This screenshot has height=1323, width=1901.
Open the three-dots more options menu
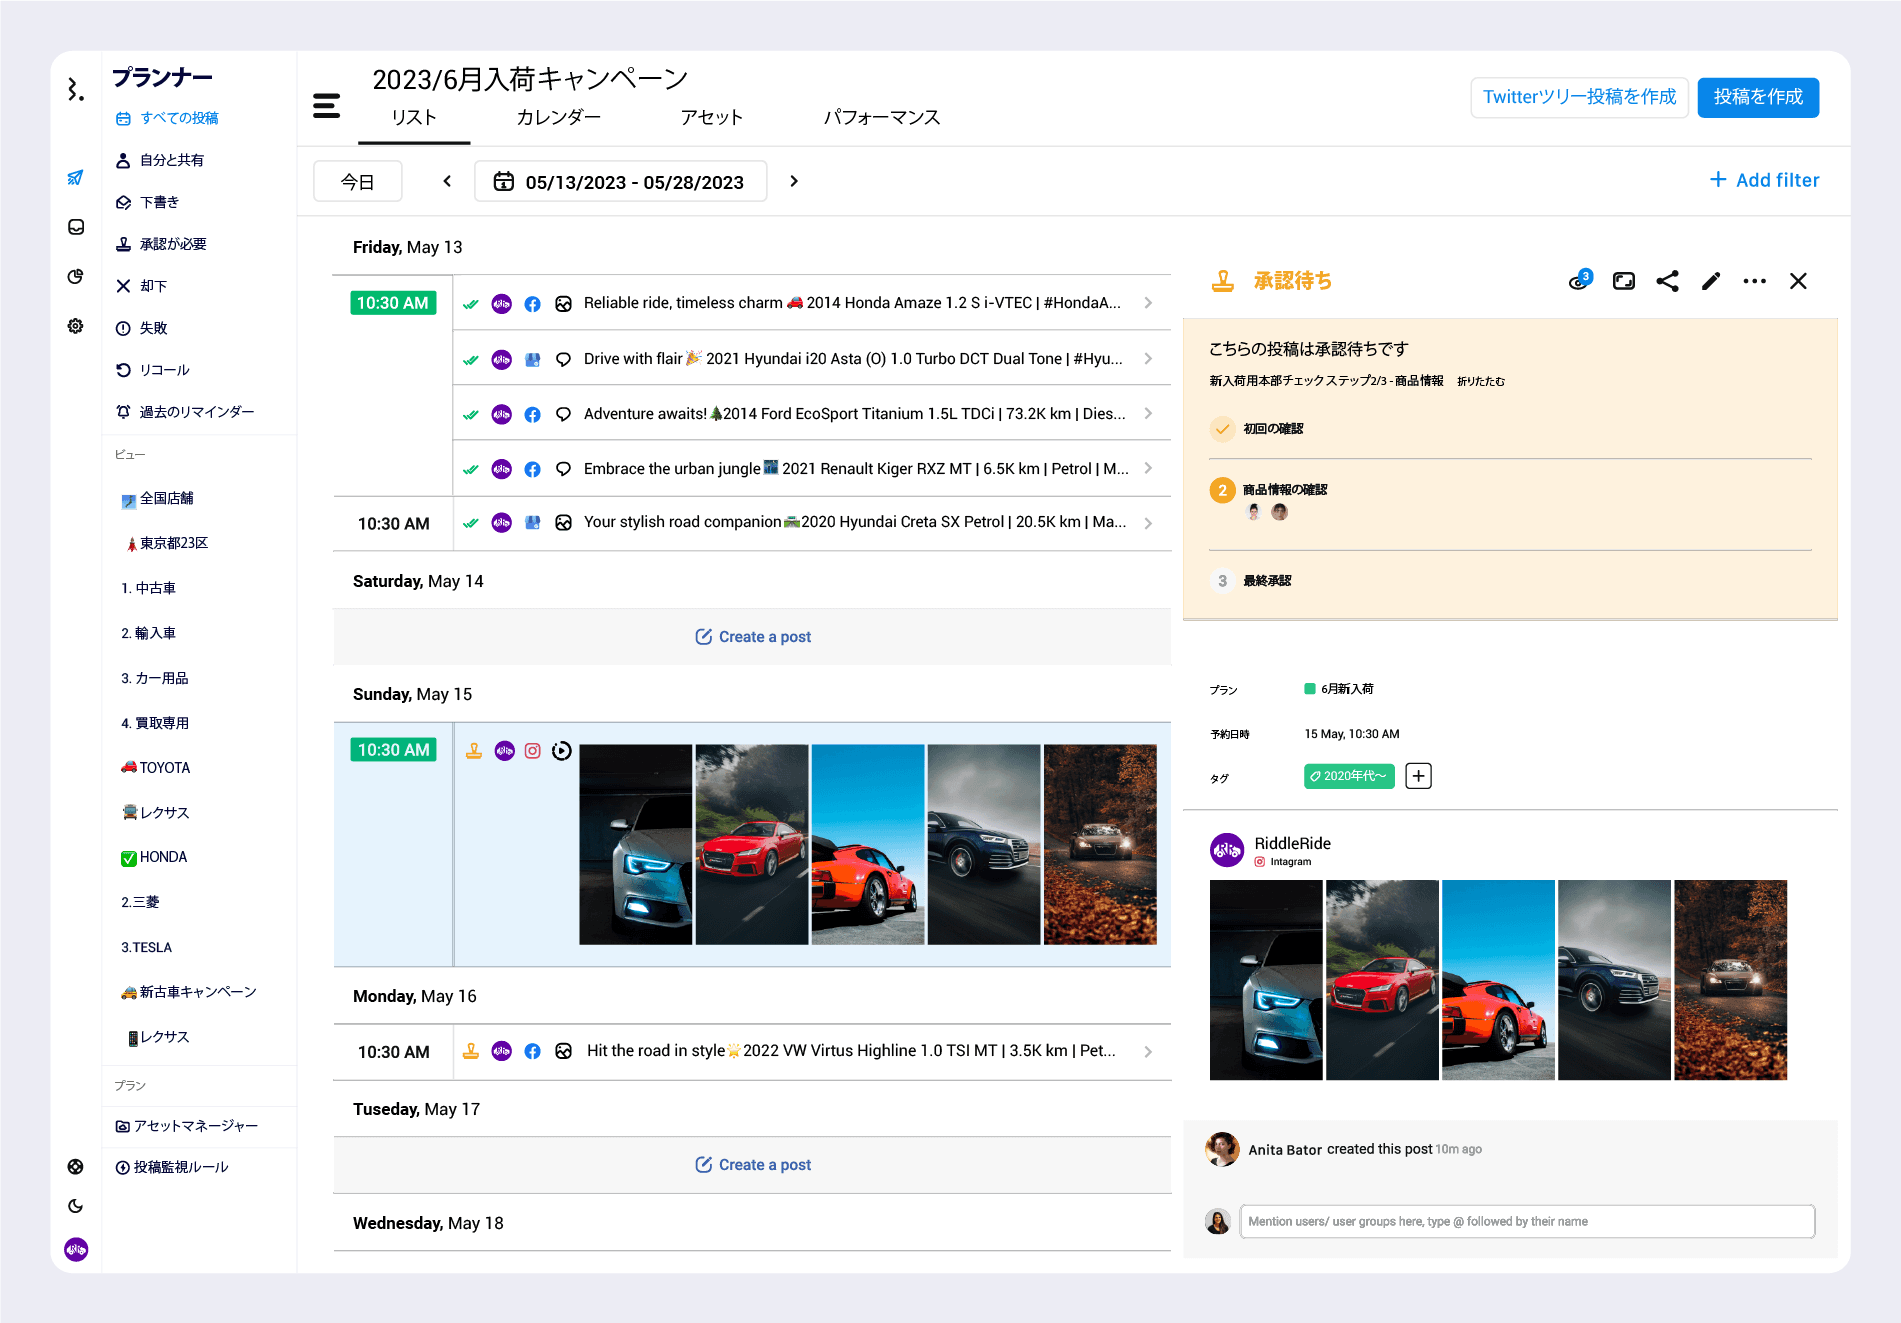point(1754,281)
